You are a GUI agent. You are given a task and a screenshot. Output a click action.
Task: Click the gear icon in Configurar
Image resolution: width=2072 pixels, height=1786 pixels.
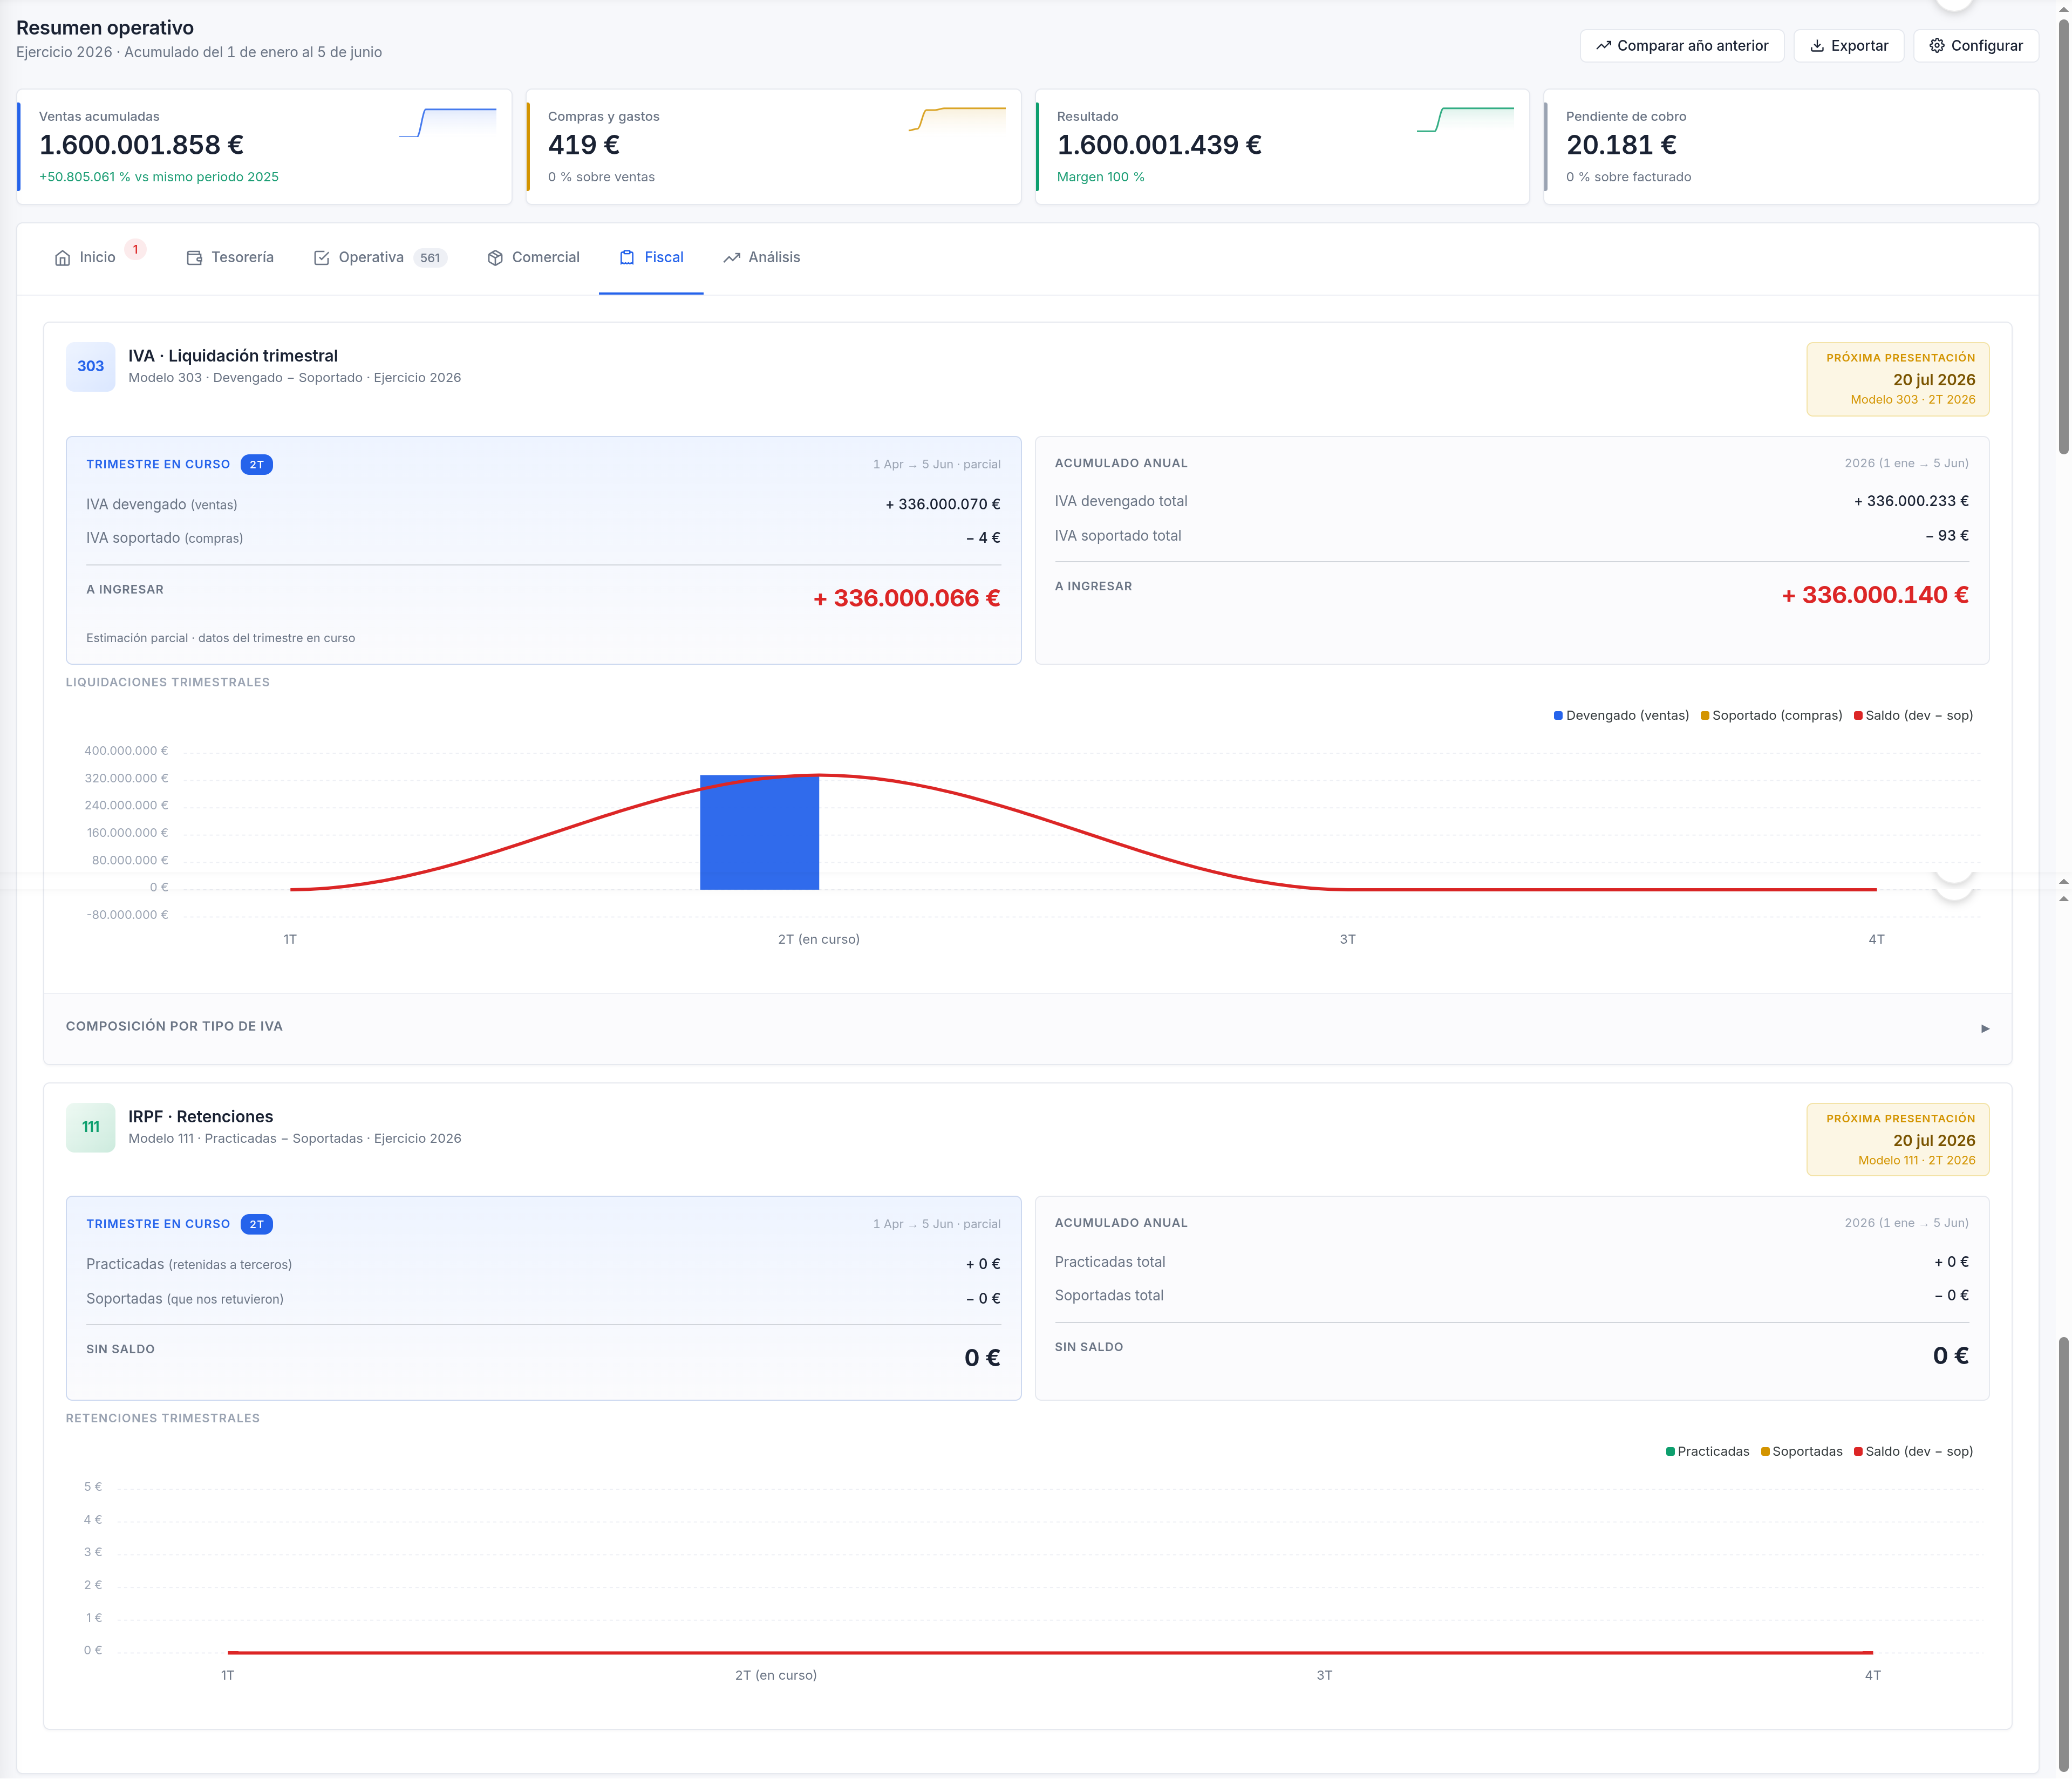point(1937,46)
